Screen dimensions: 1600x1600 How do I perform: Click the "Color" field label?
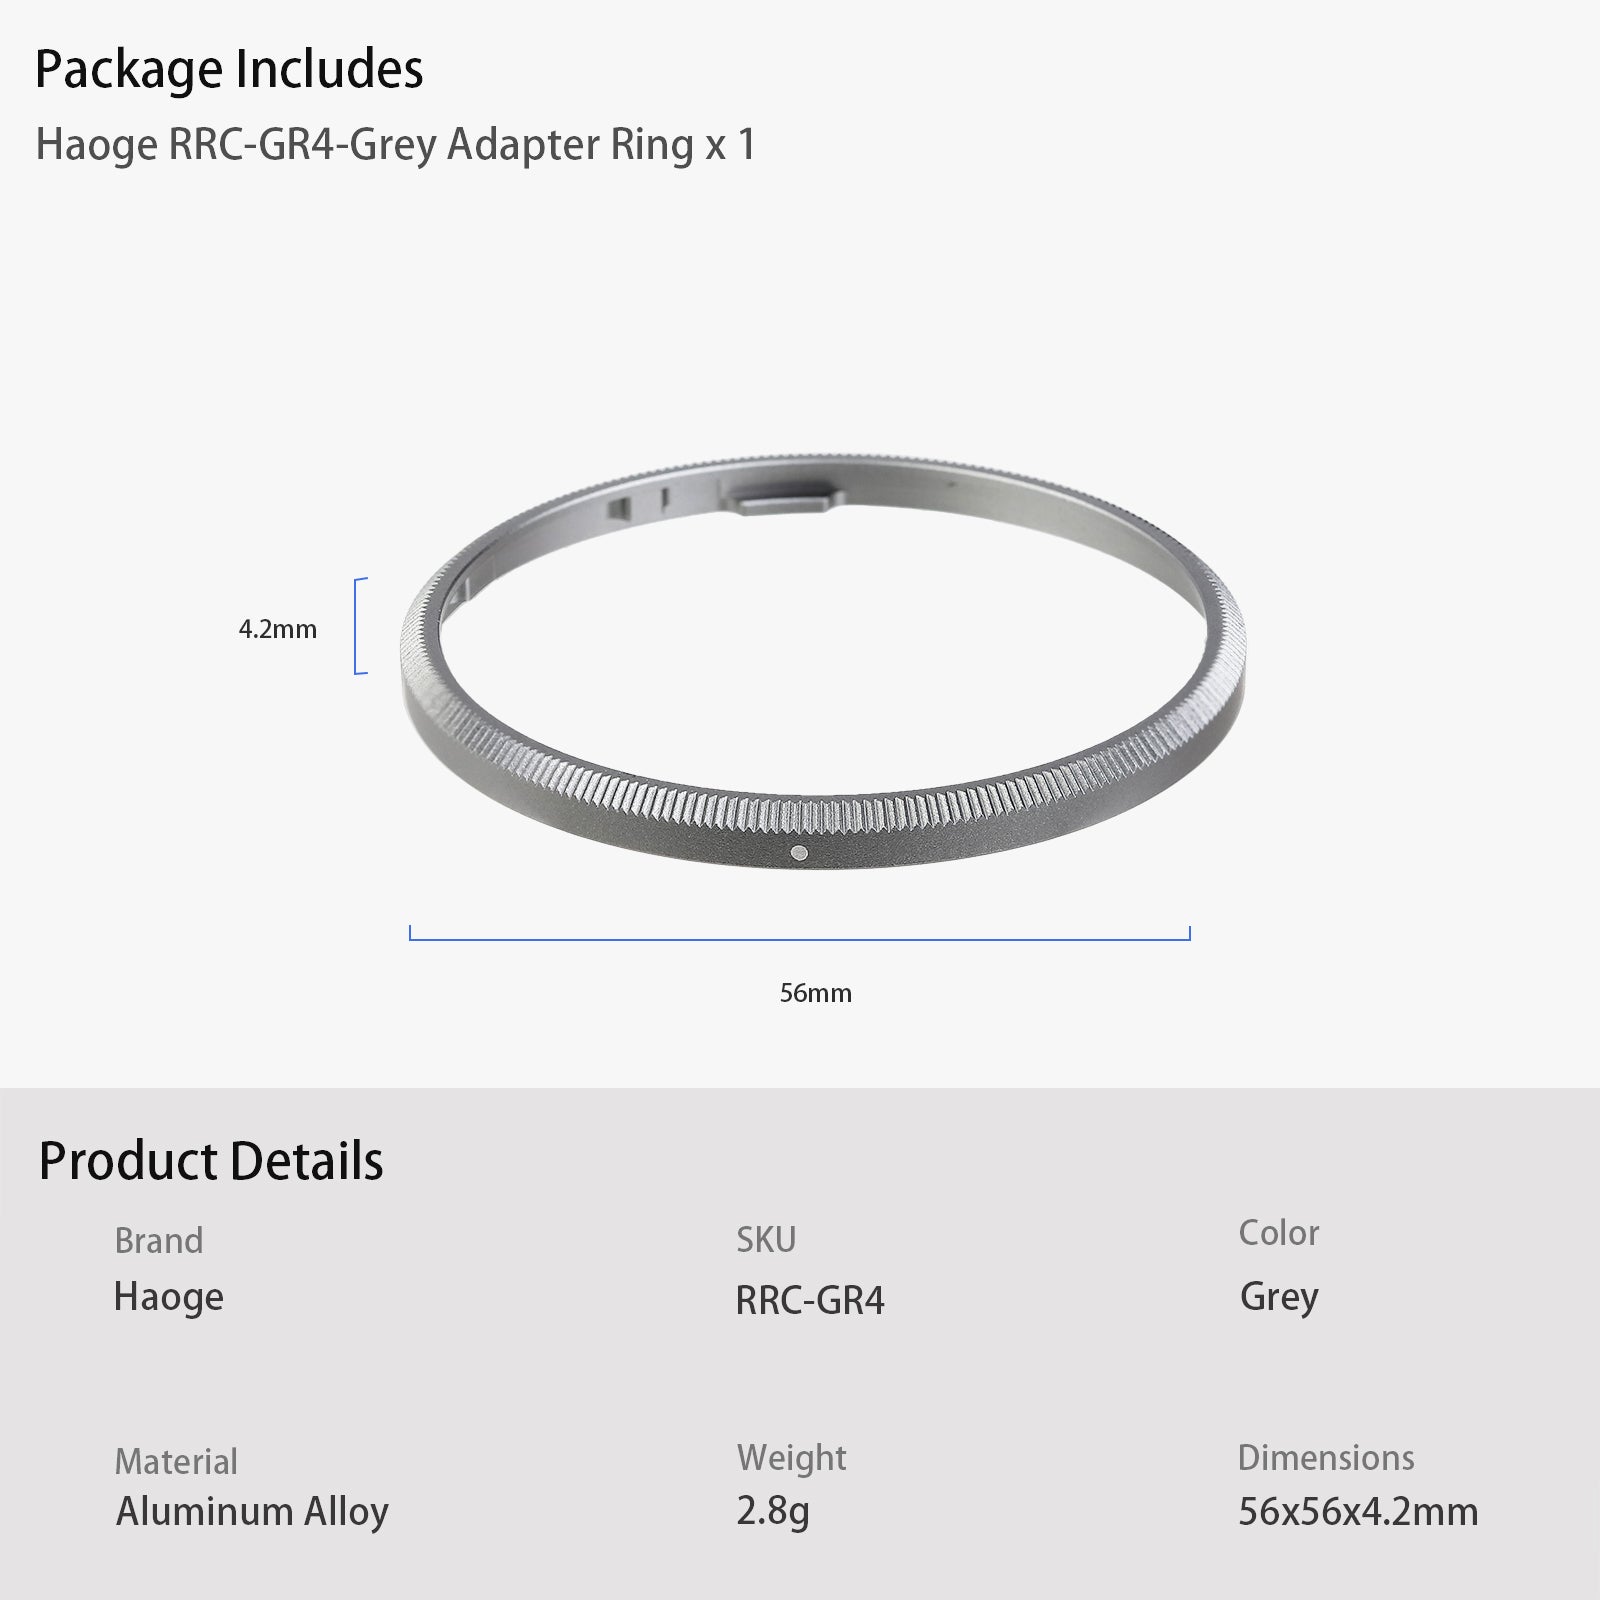(x=1279, y=1233)
